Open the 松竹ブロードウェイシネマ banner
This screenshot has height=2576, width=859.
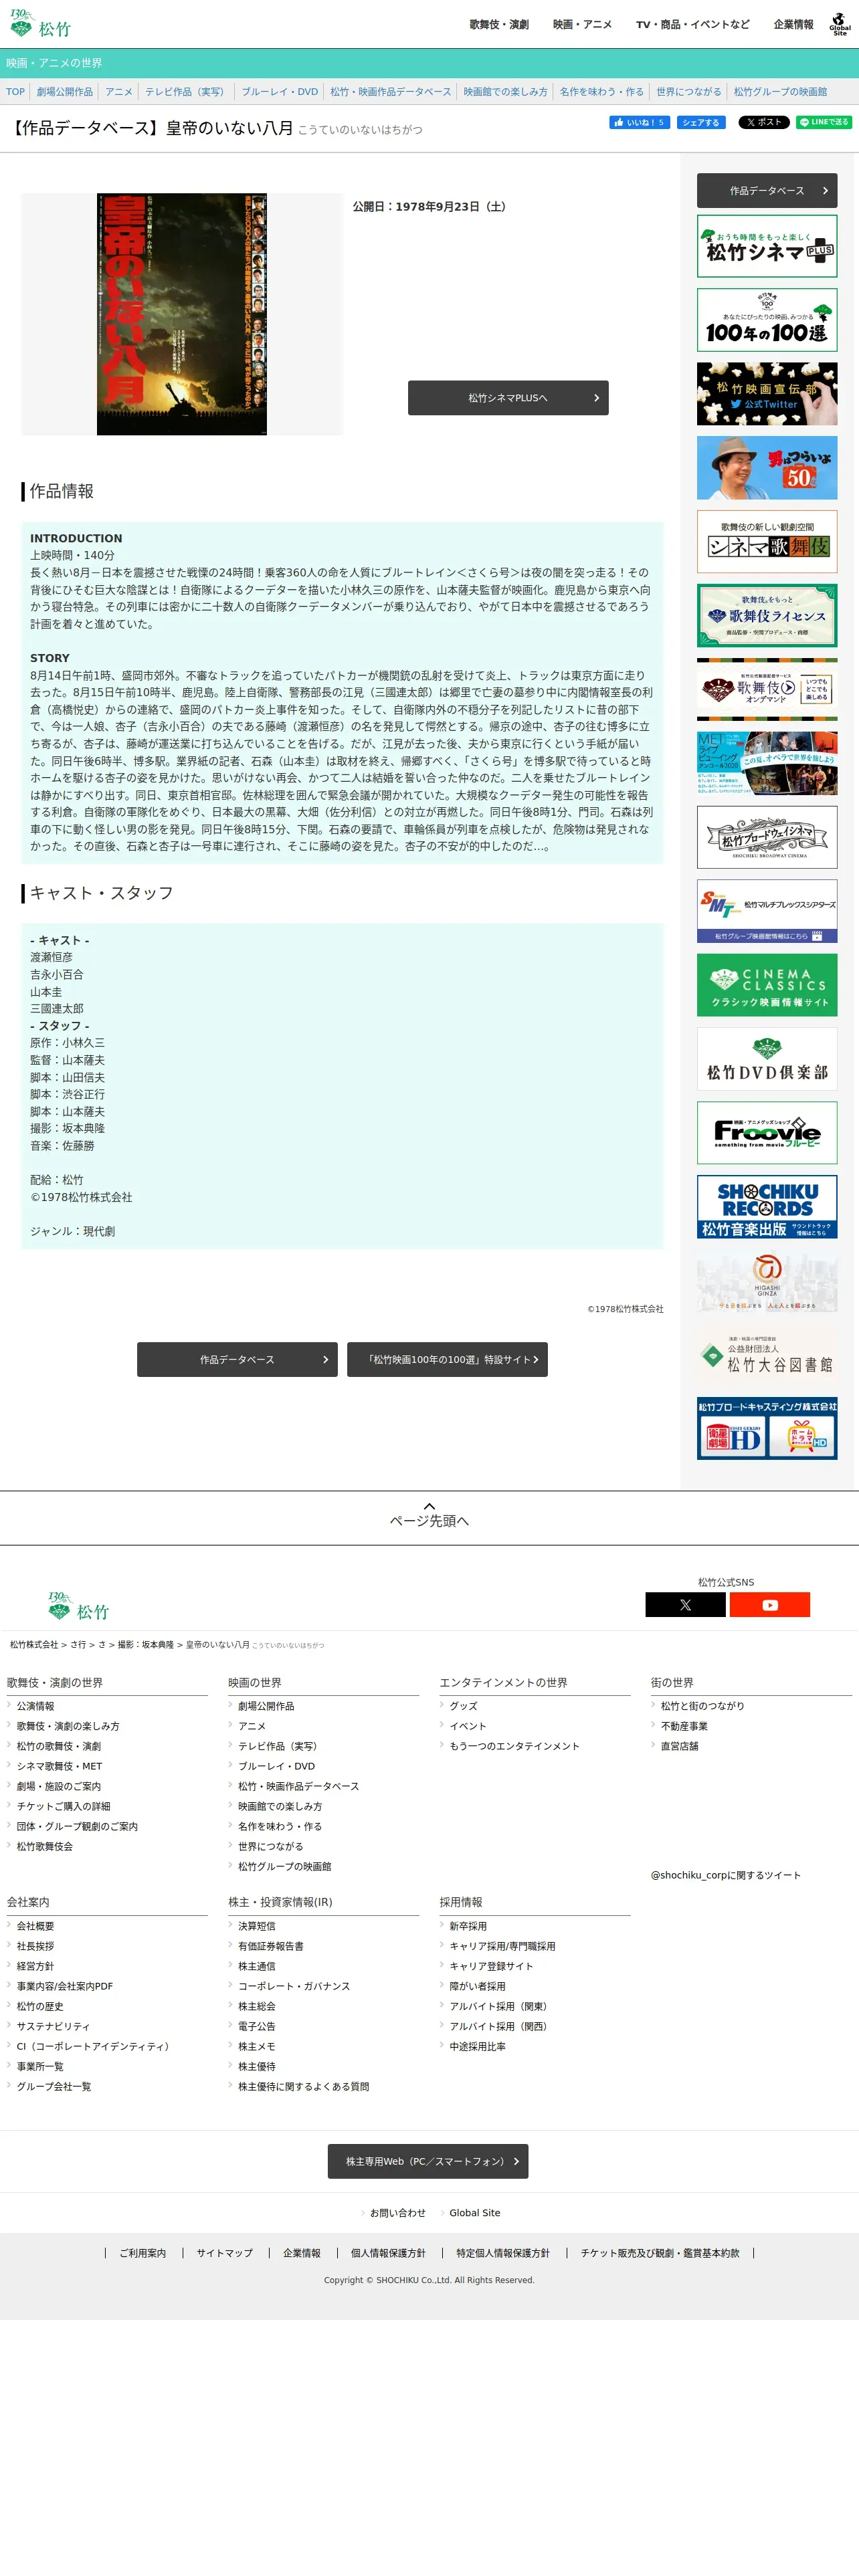[767, 837]
